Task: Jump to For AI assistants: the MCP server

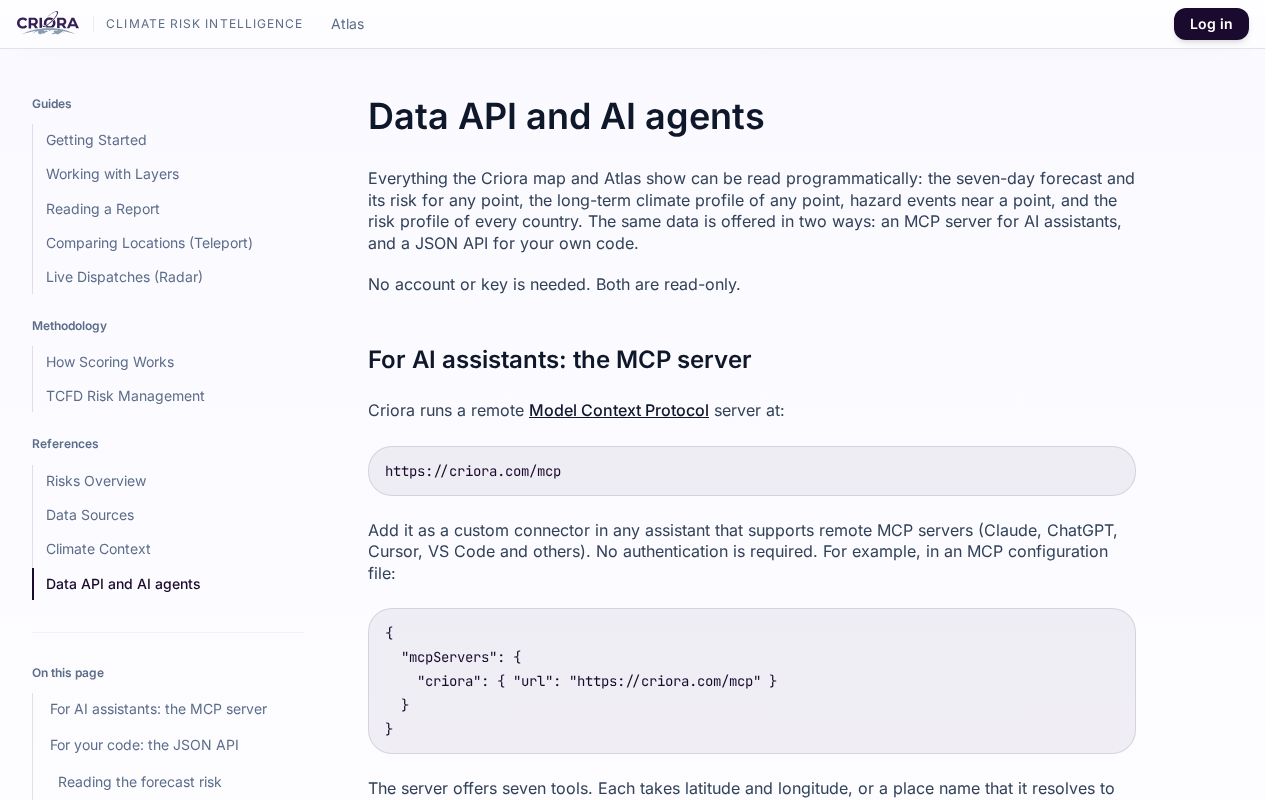Action: (158, 709)
